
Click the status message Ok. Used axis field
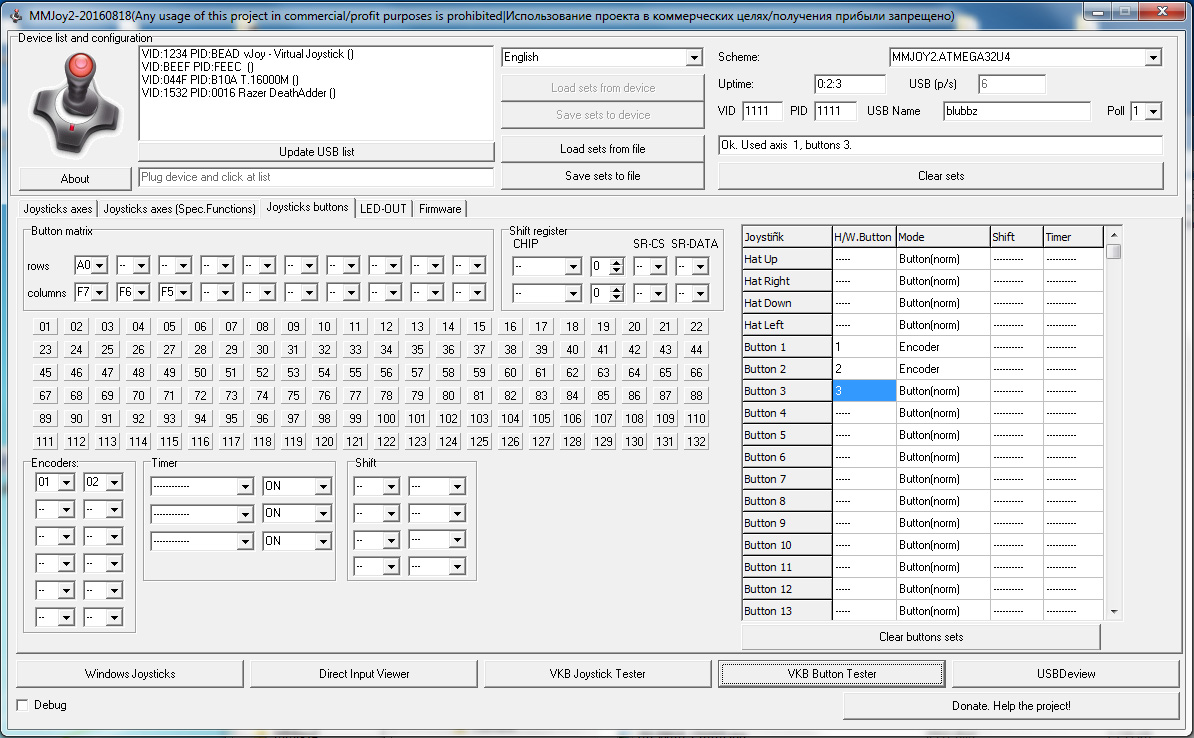click(940, 145)
